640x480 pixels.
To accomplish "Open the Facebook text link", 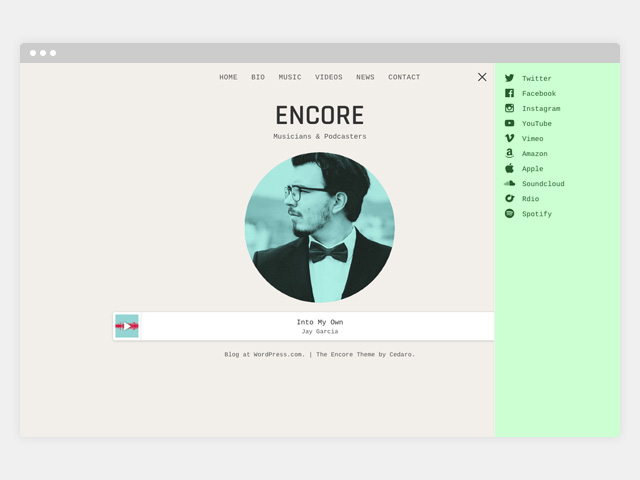I will point(539,93).
